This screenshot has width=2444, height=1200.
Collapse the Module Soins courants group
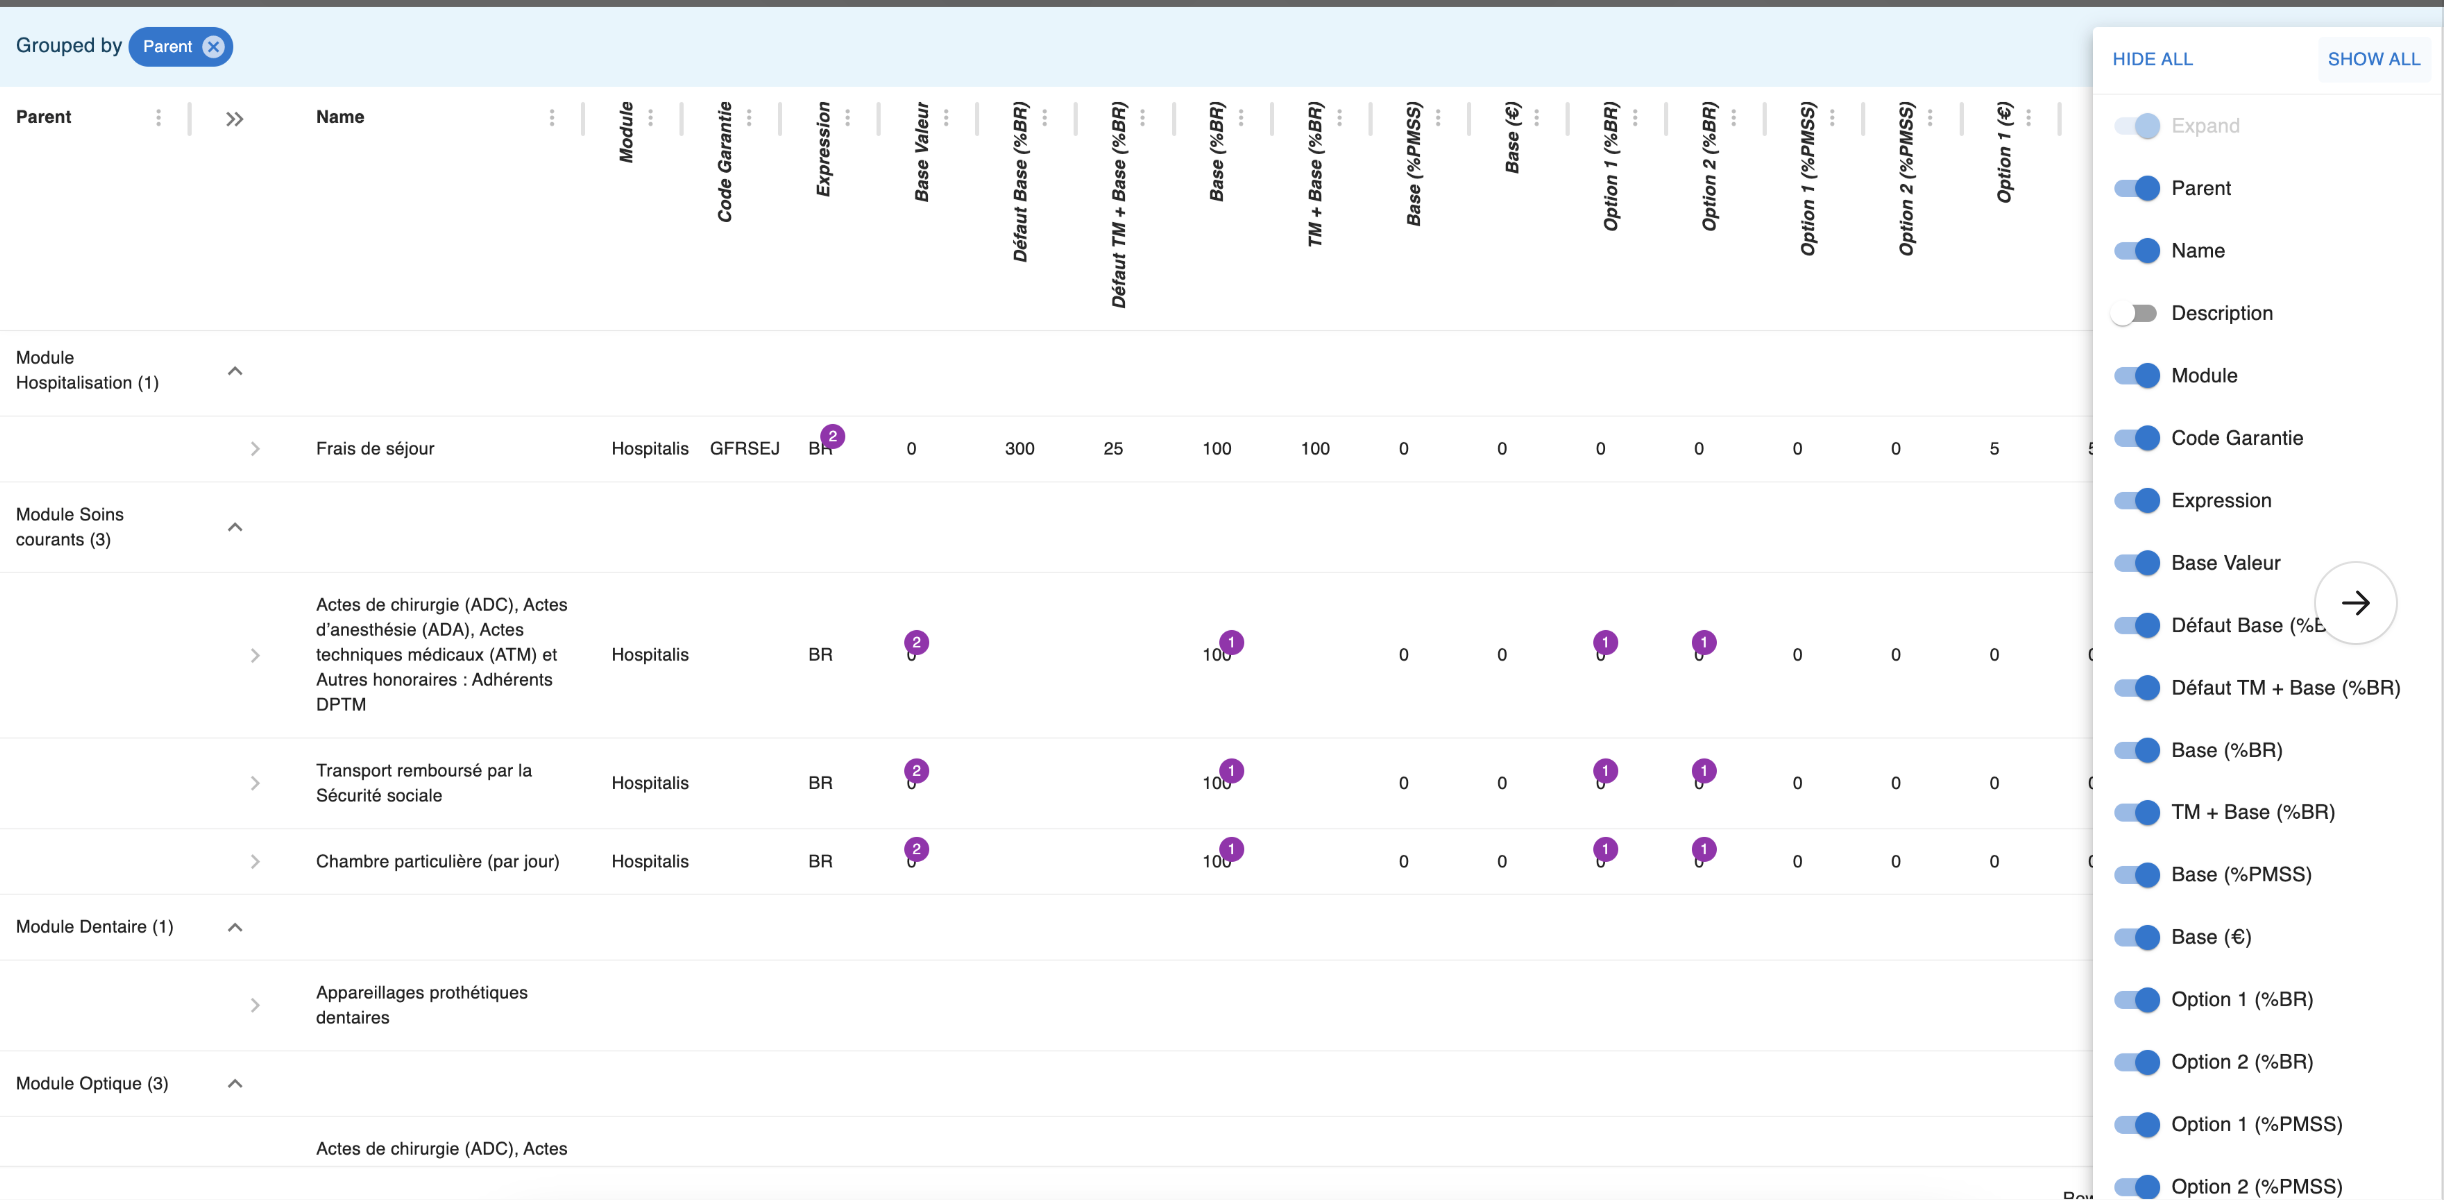point(235,527)
